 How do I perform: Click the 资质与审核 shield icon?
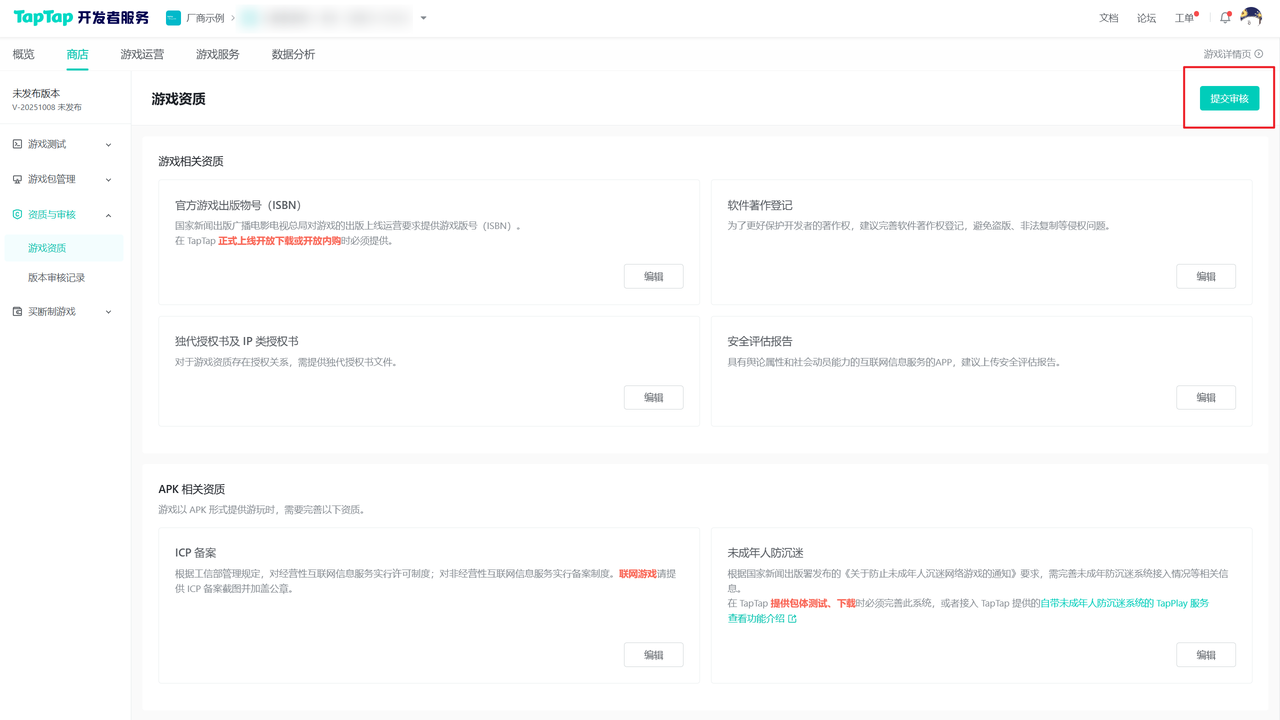pos(17,215)
